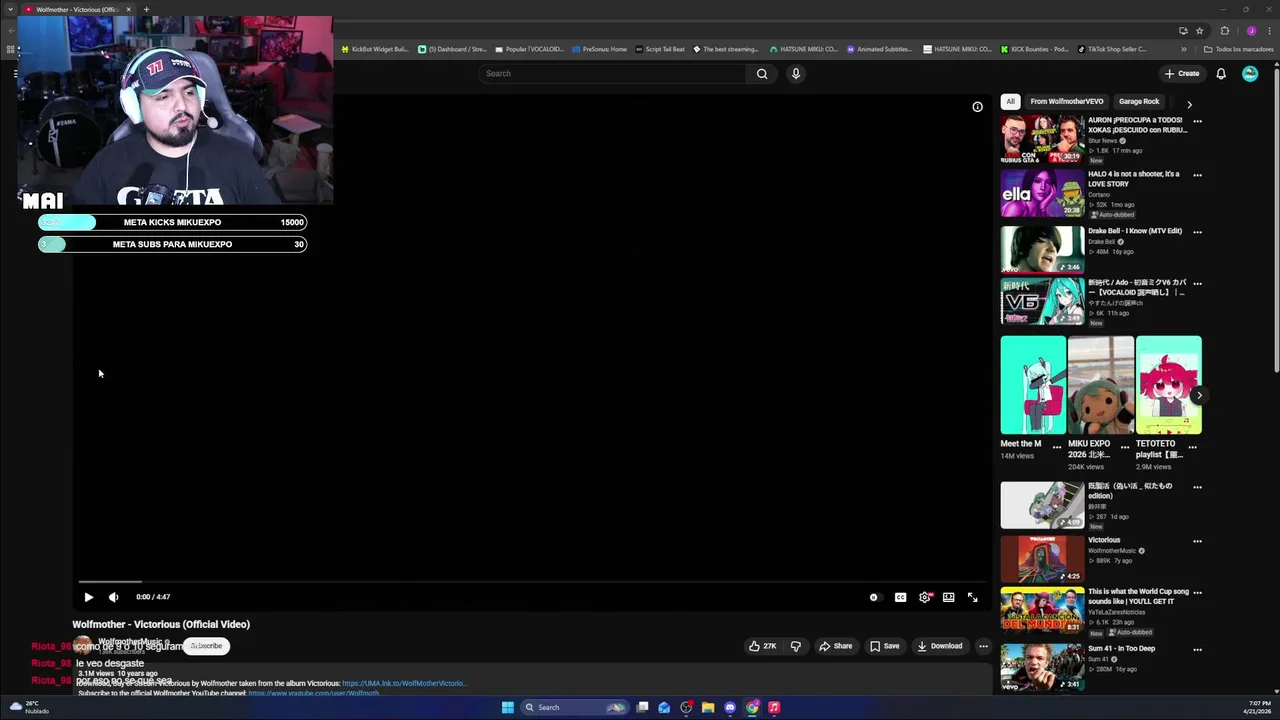Show more filter chips arrow
The height and width of the screenshot is (720, 1280).
[1189, 104]
